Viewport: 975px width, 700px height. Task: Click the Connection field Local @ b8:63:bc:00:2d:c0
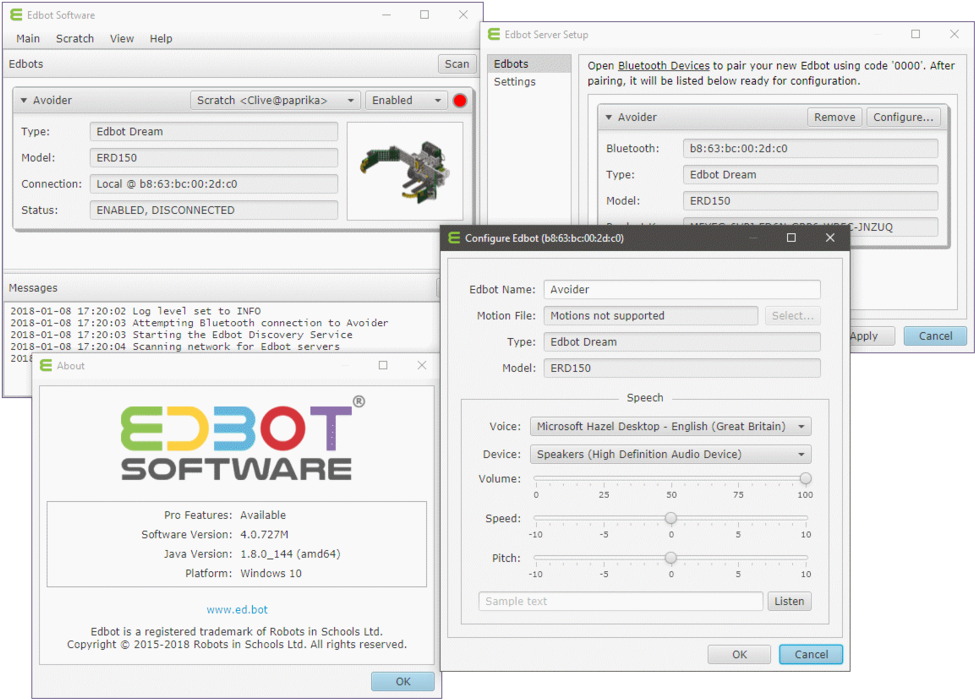pos(214,184)
